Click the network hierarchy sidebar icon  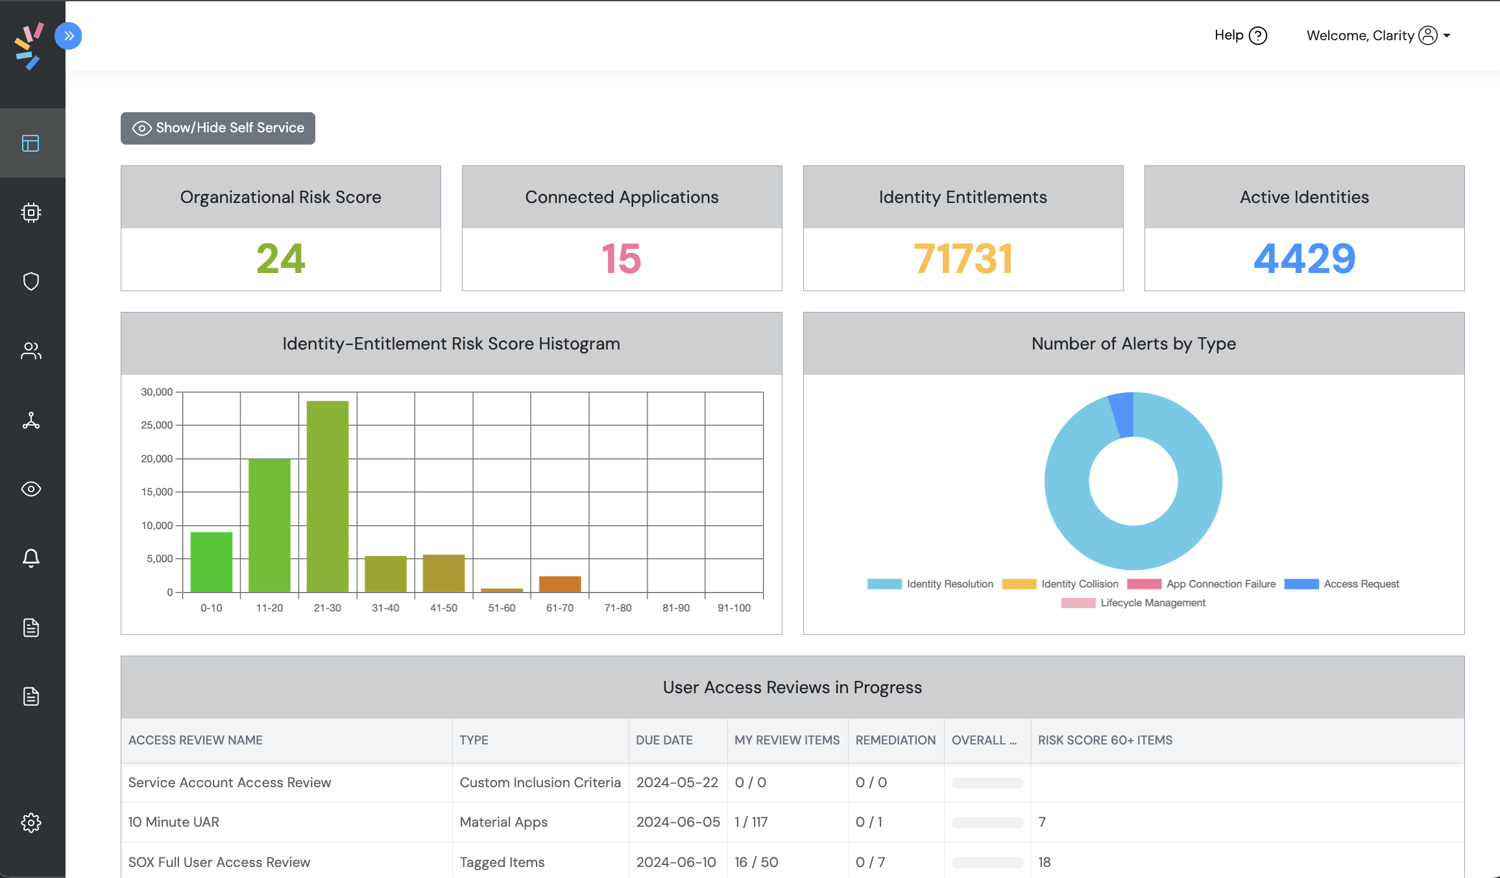31,420
